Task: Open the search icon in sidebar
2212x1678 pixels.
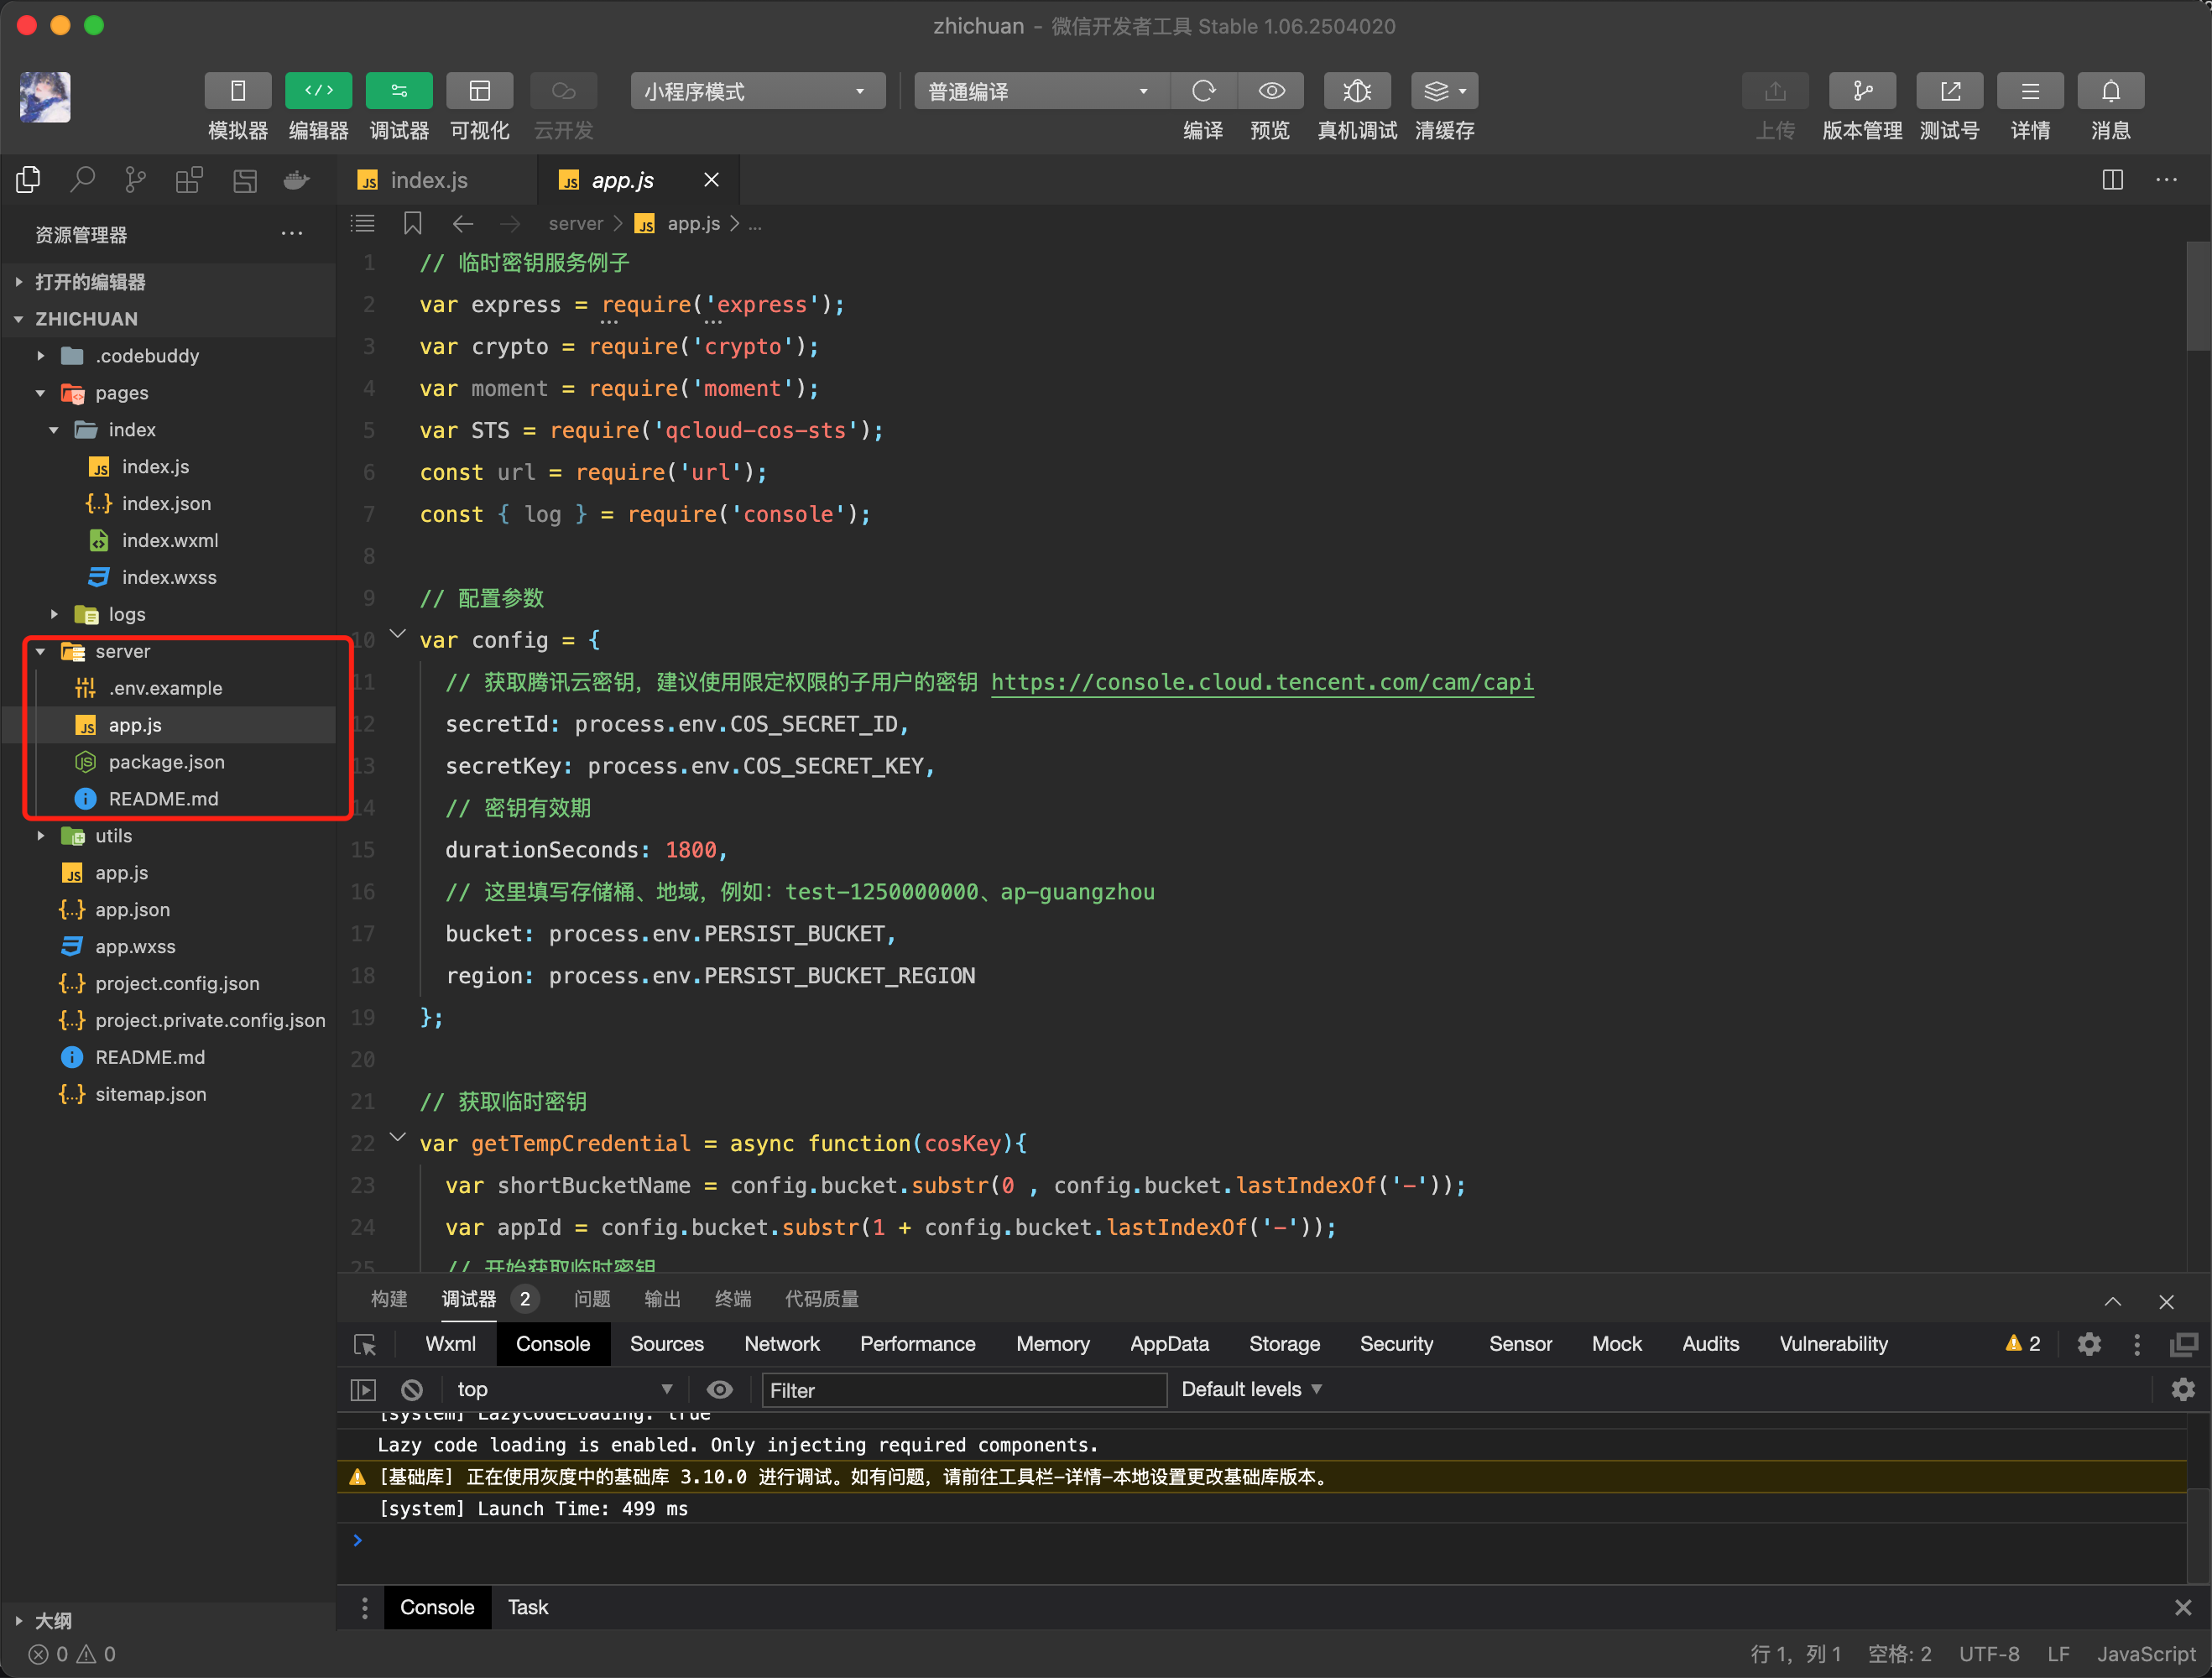Action: [82, 180]
